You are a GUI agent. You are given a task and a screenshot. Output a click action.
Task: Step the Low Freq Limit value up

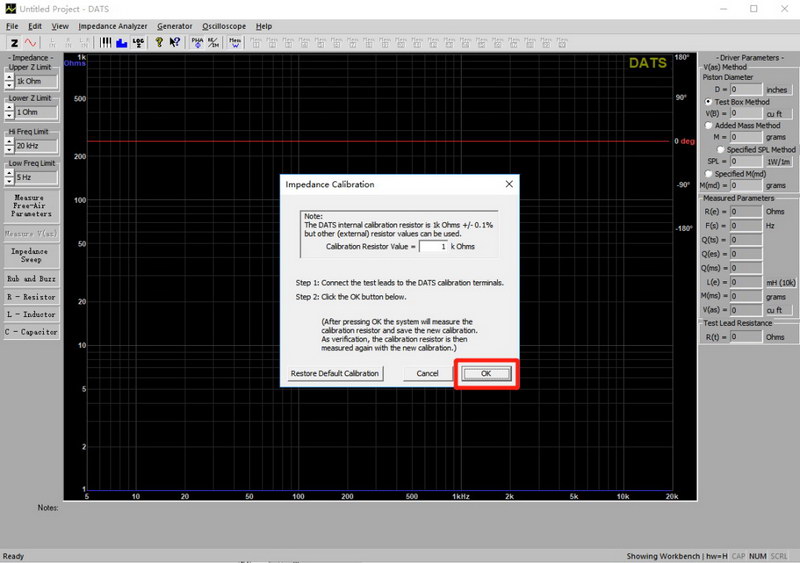(9, 172)
